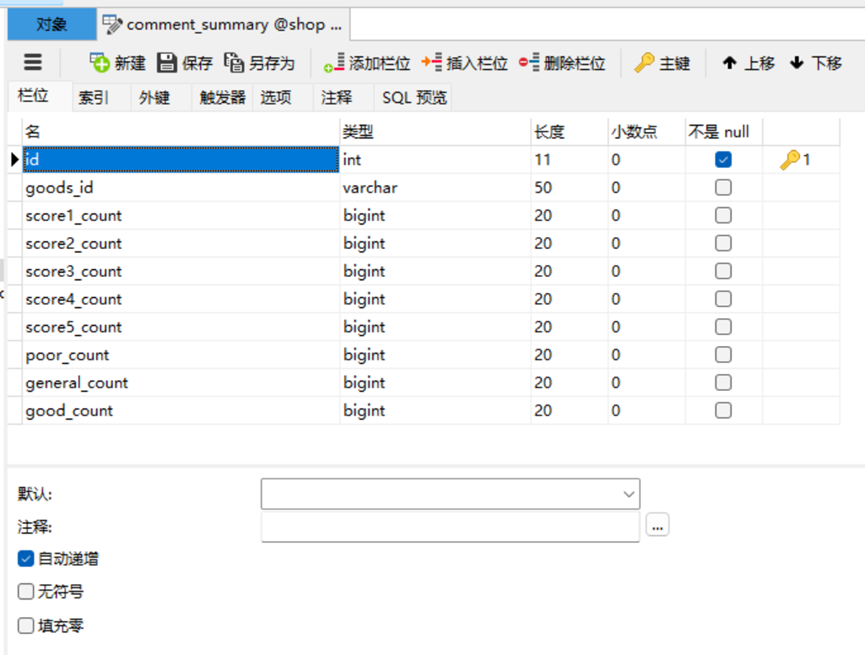
Task: Check not-null for score2_count
Action: [x=723, y=243]
